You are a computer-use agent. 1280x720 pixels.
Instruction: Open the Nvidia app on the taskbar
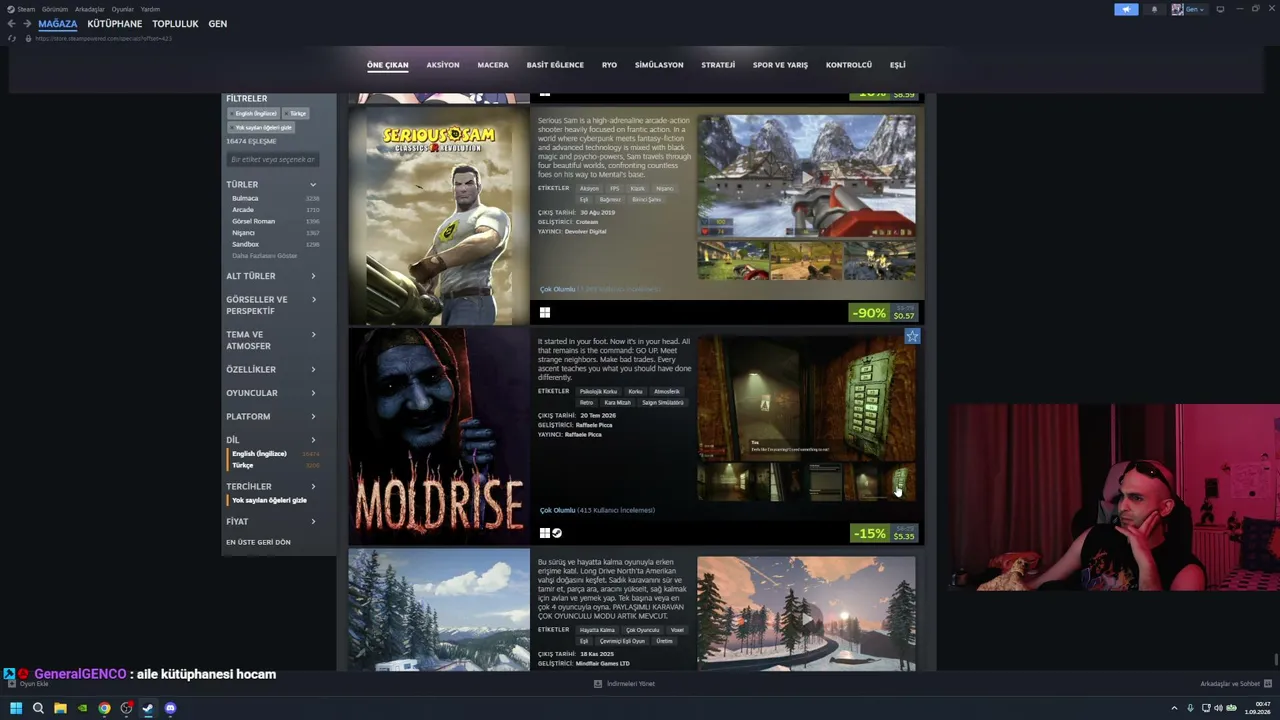point(82,708)
